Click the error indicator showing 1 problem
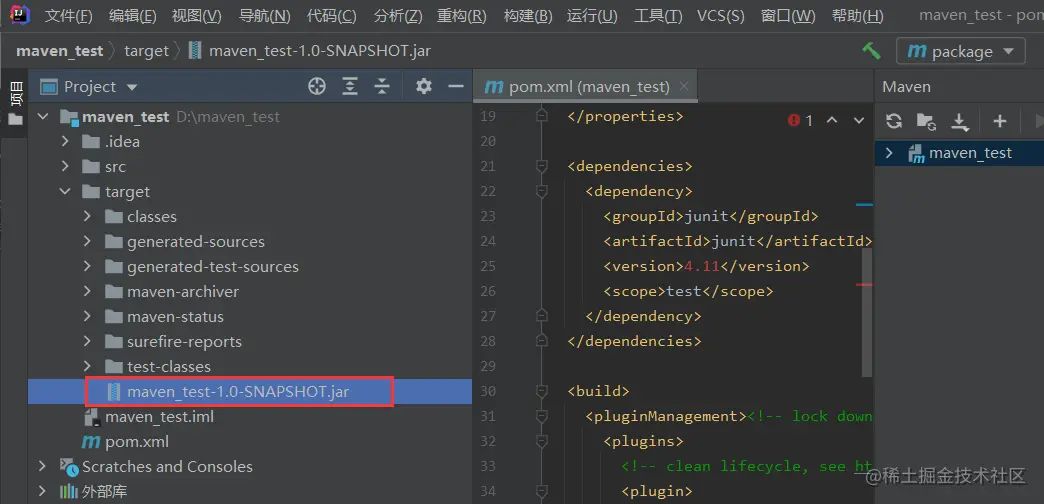 [800, 121]
